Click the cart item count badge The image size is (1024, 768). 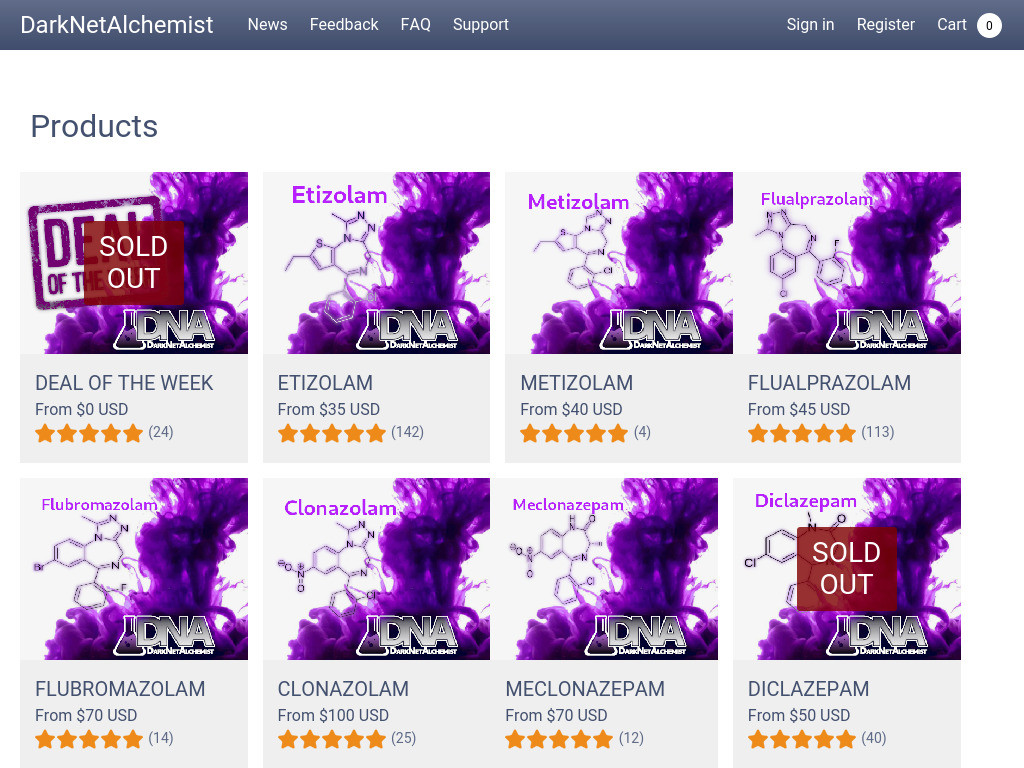coord(989,25)
